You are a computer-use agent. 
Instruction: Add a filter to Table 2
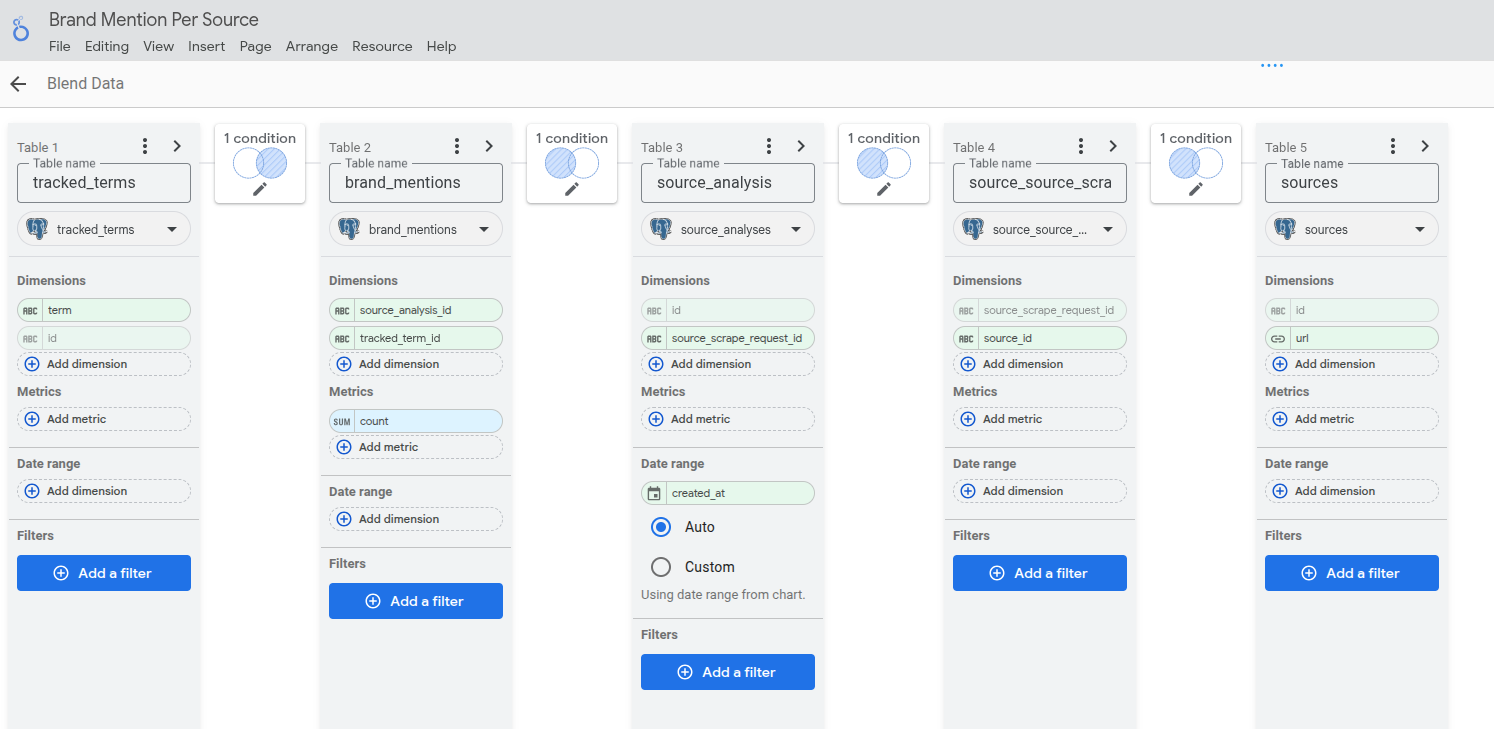[x=416, y=601]
